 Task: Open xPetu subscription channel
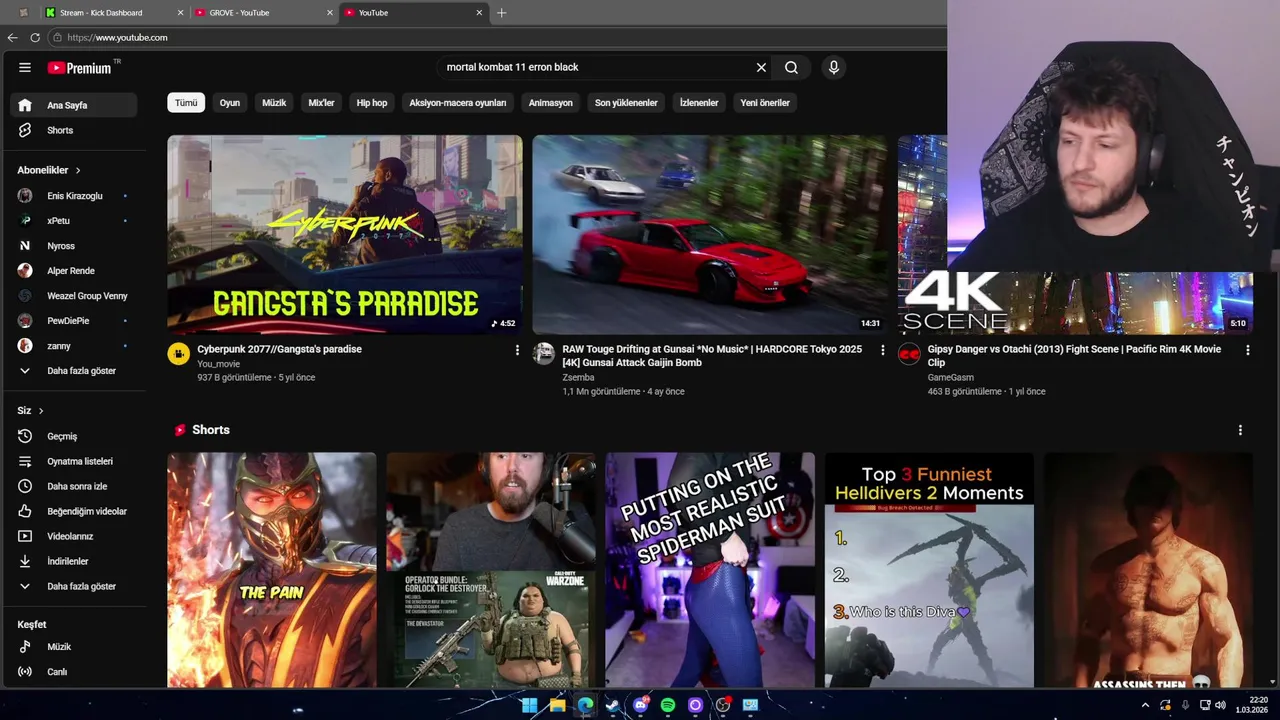pyautogui.click(x=73, y=221)
